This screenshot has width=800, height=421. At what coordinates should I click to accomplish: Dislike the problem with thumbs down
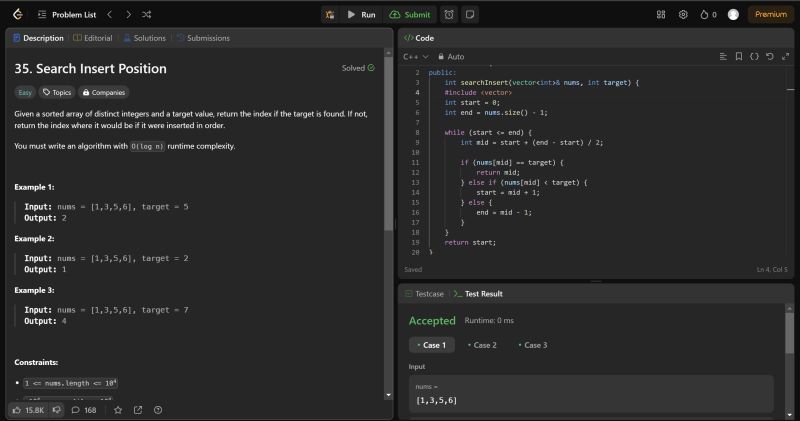click(x=57, y=410)
